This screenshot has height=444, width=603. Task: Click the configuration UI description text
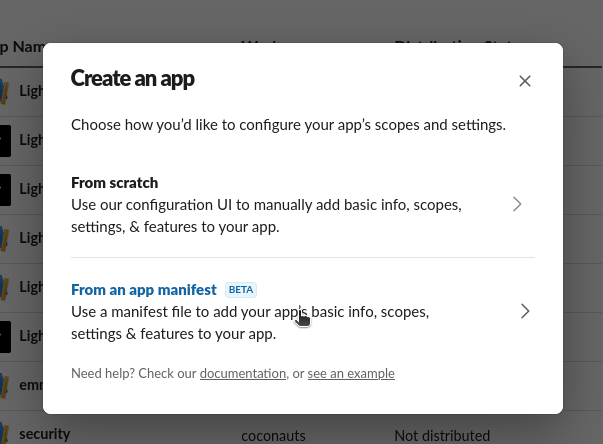266,216
